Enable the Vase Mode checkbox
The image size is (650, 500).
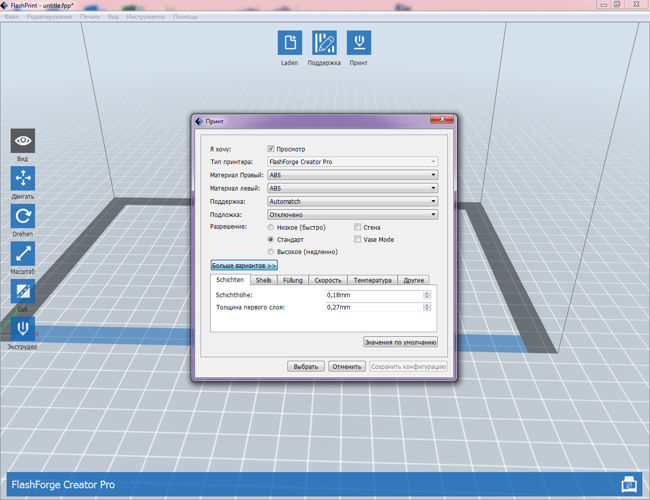click(359, 240)
